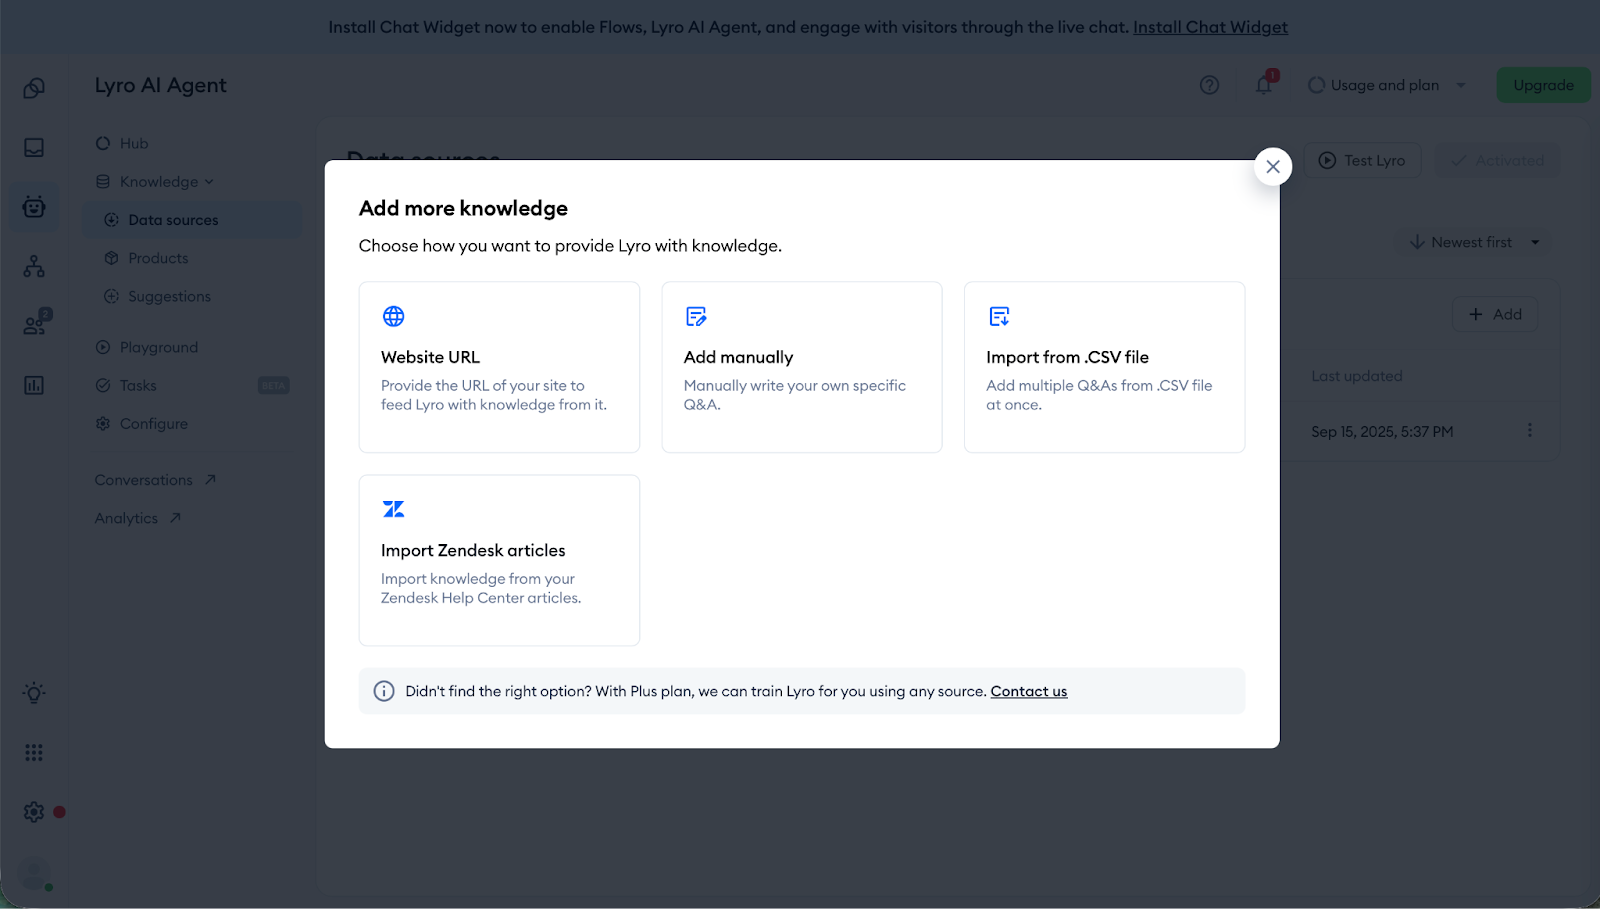Click the help question mark icon
This screenshot has width=1600, height=909.
click(x=1209, y=85)
